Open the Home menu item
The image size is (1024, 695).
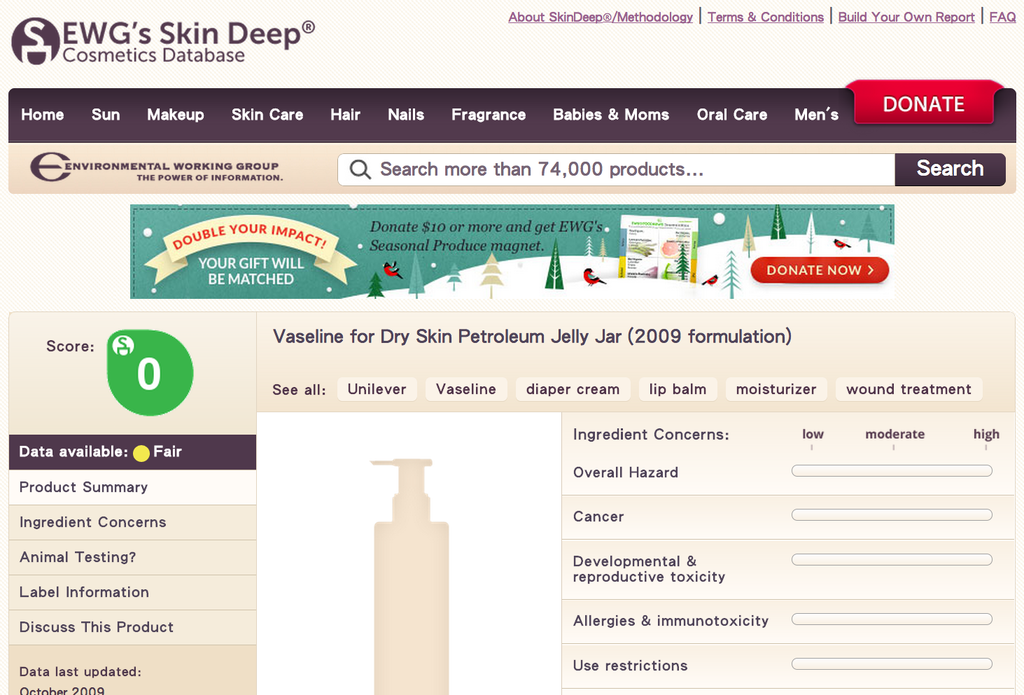click(x=42, y=115)
